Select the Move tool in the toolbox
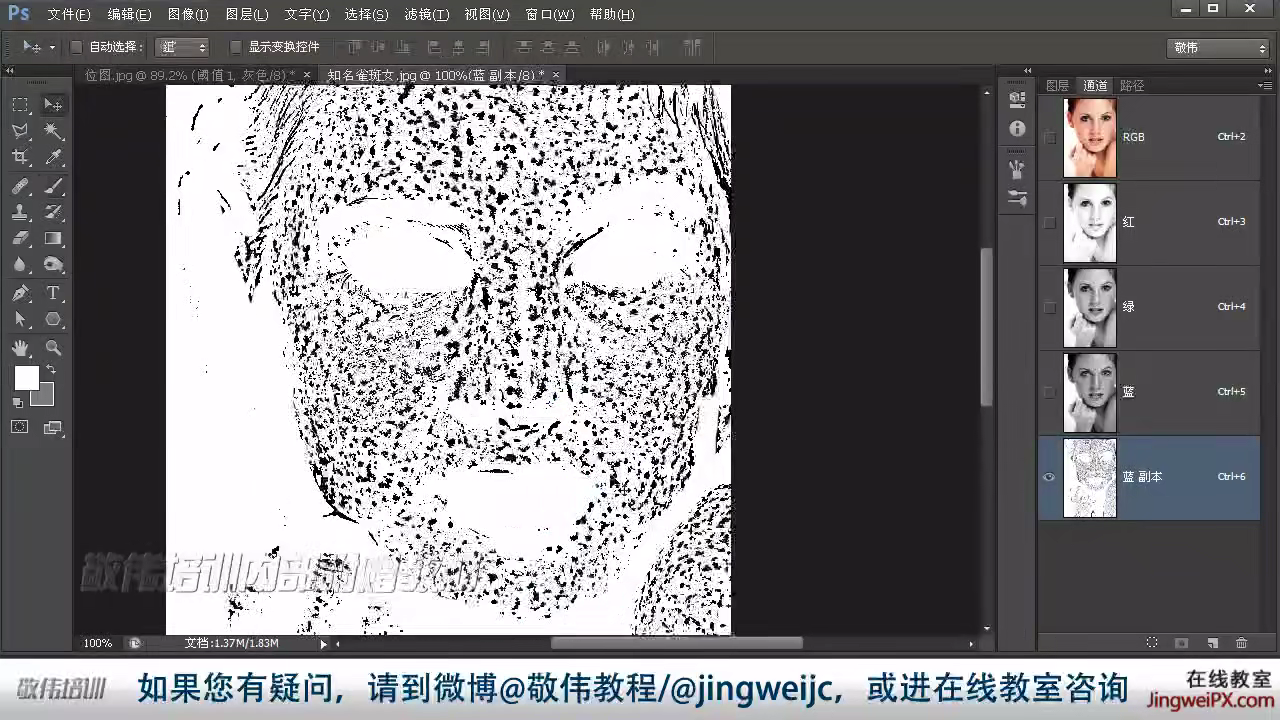 (x=53, y=105)
